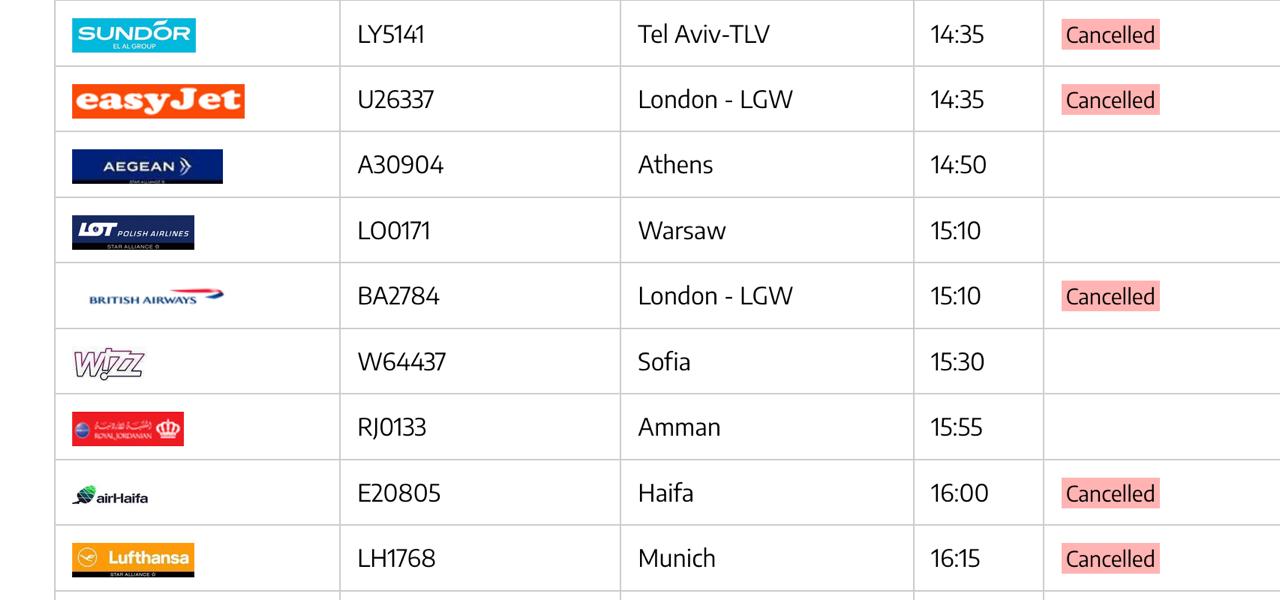Click the LOT Polish Airlines logo

click(133, 232)
